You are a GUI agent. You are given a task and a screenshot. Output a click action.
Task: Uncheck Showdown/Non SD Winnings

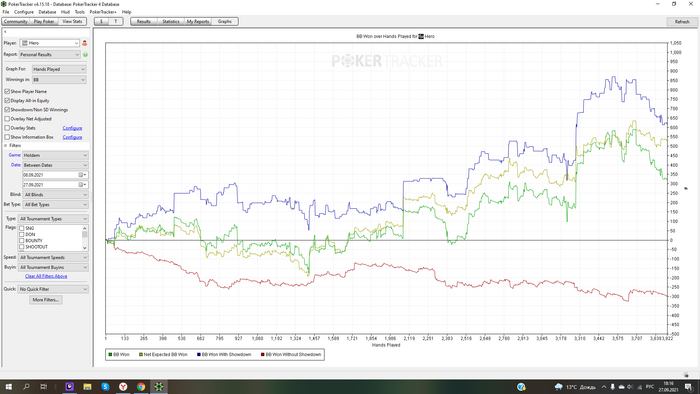(7, 109)
